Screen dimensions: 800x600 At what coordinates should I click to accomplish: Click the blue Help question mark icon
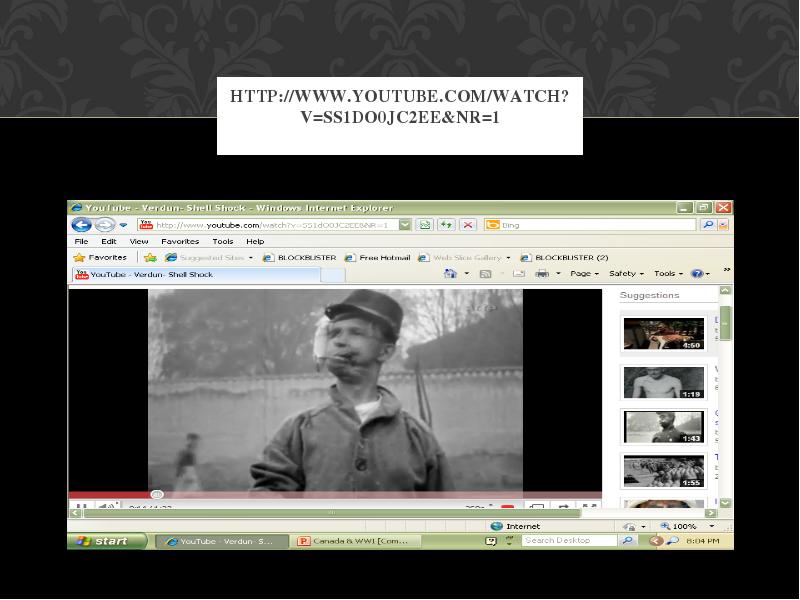tap(697, 274)
